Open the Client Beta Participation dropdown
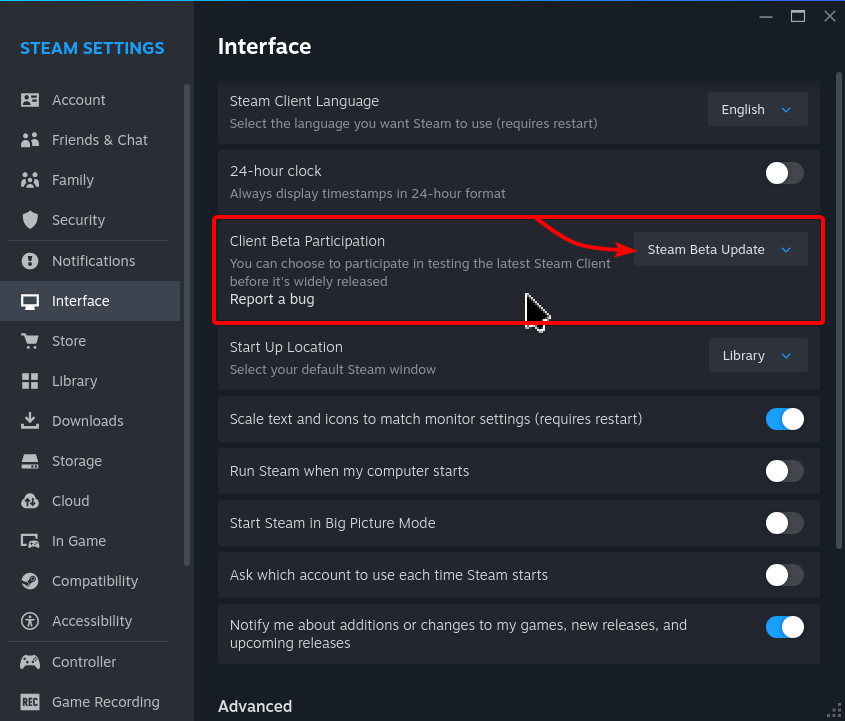Screen dimensions: 845x721 [721, 249]
